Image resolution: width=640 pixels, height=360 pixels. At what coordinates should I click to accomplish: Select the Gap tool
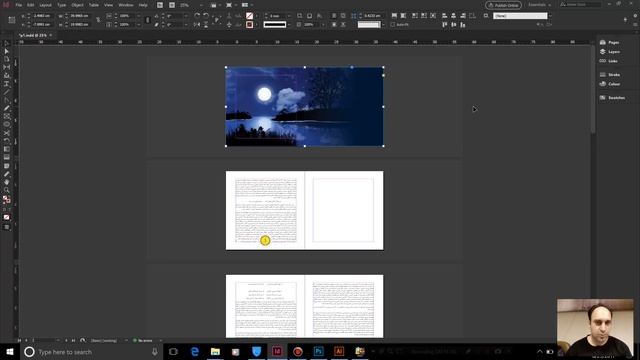coord(7,68)
